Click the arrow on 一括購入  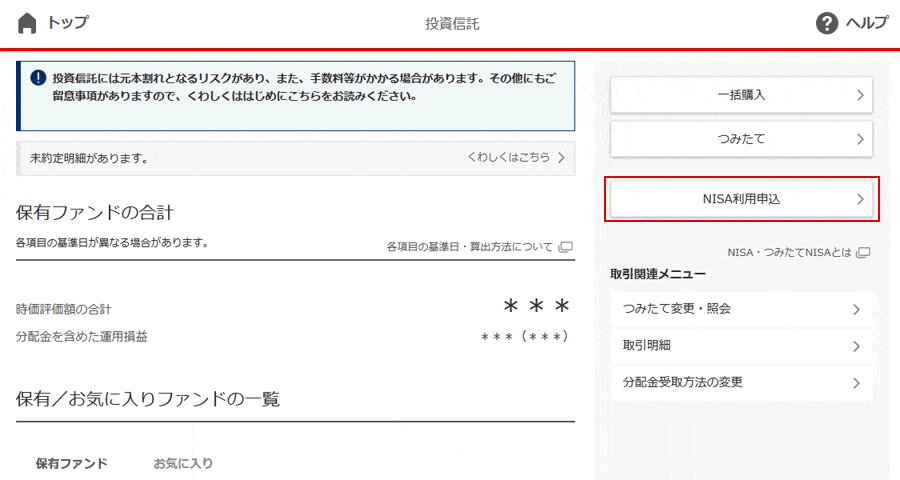(860, 95)
